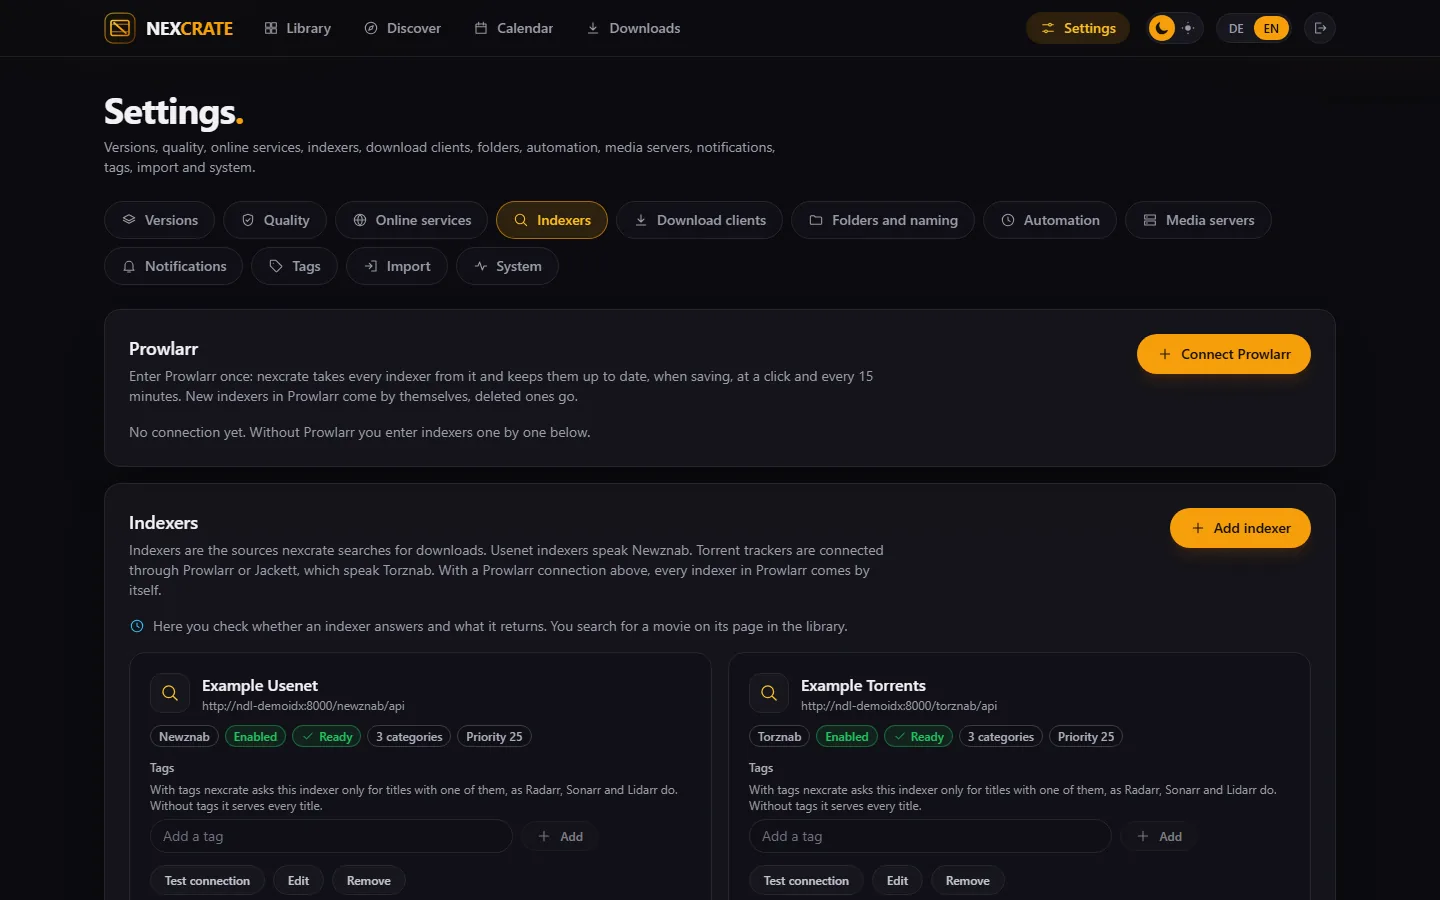The image size is (1440, 900).
Task: Select EN language option
Action: 1271,28
